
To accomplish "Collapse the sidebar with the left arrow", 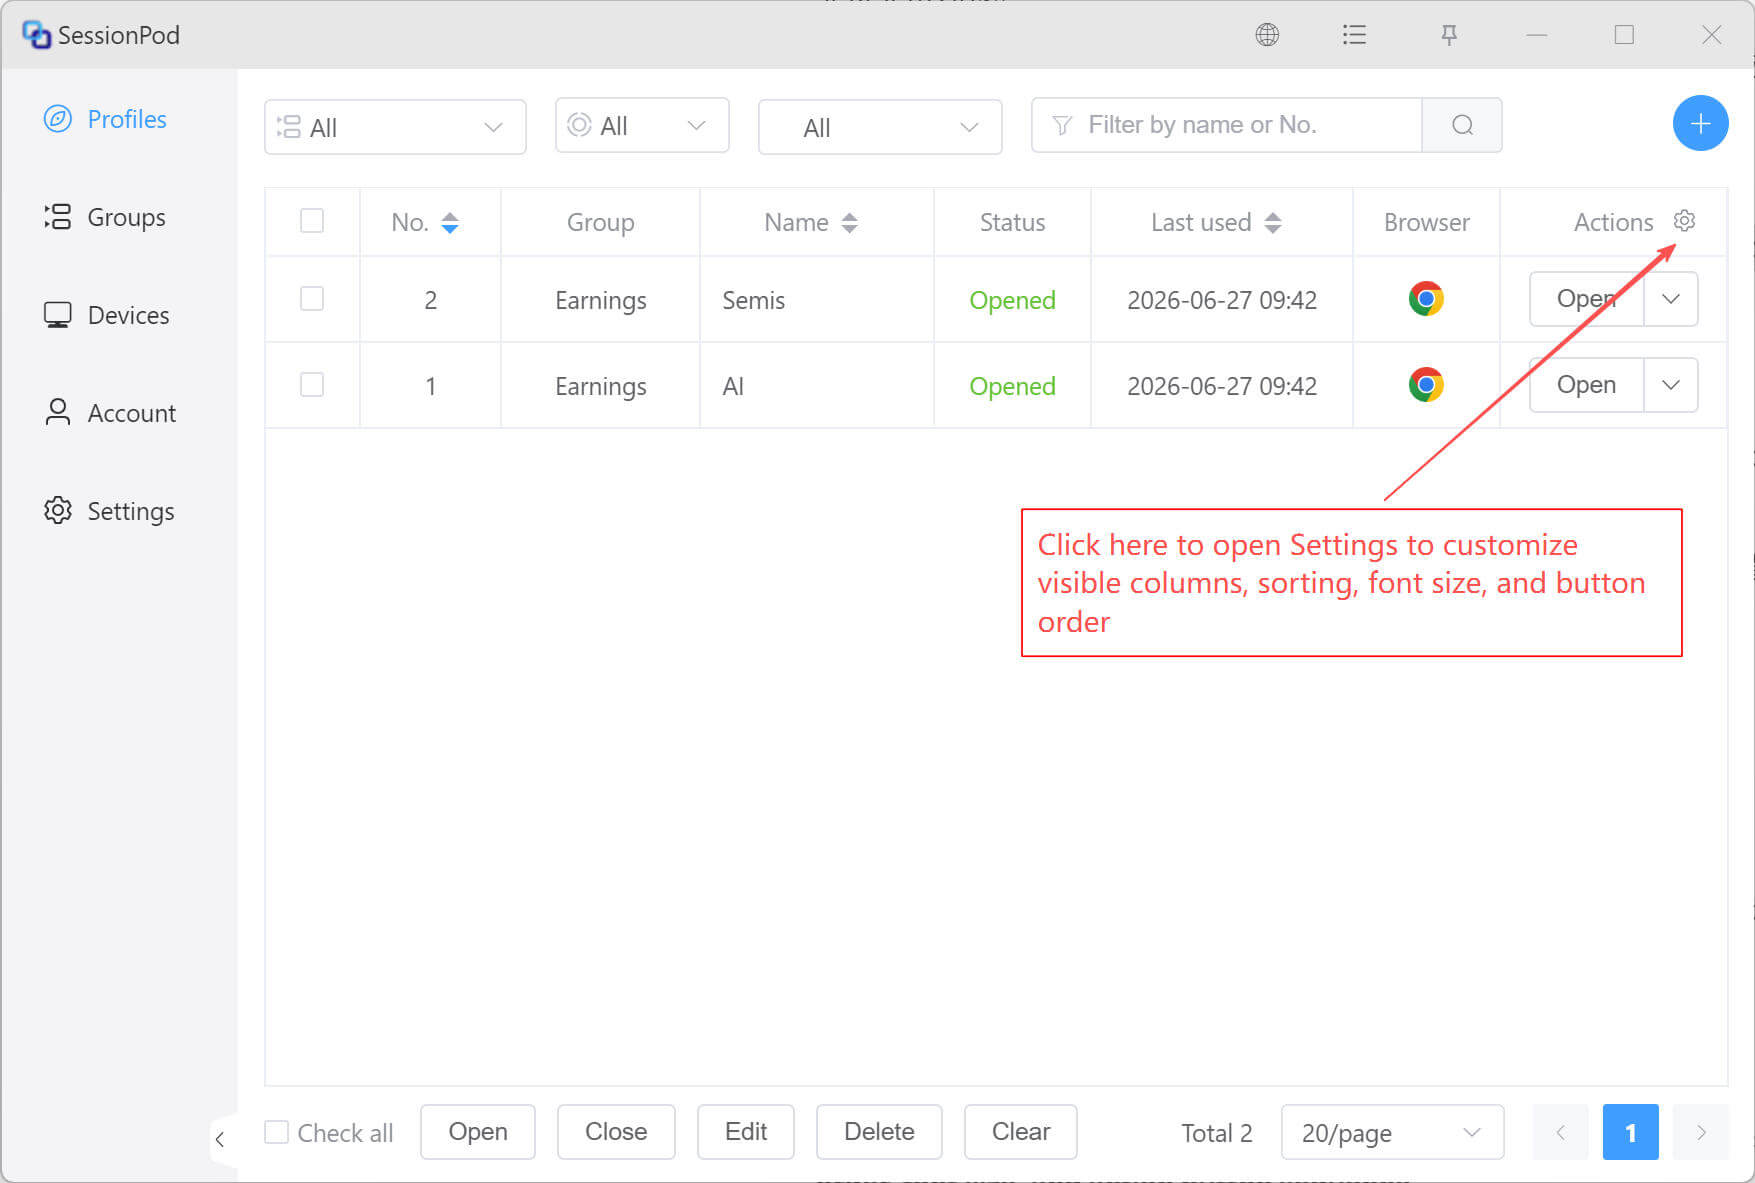I will click(x=220, y=1139).
